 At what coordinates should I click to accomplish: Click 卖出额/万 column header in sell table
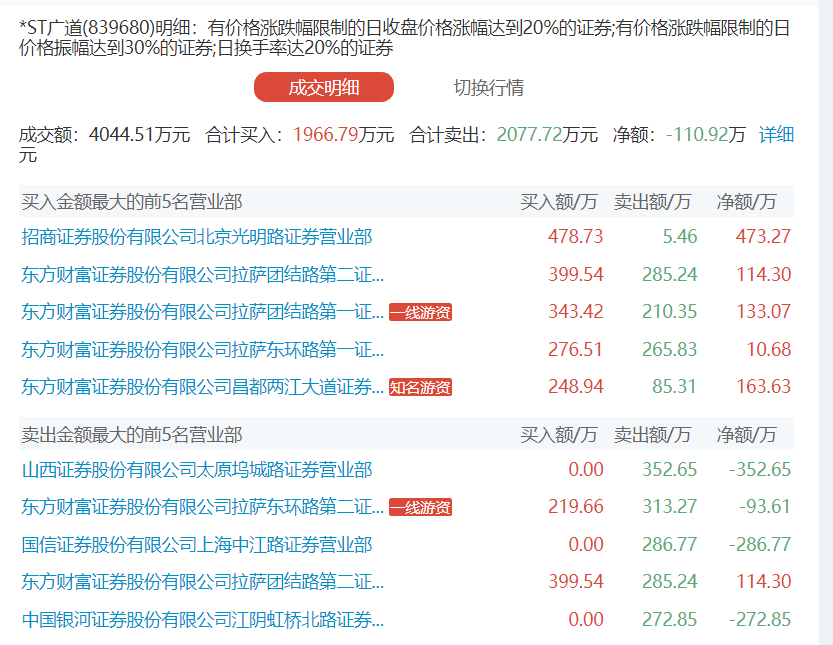[x=652, y=435]
